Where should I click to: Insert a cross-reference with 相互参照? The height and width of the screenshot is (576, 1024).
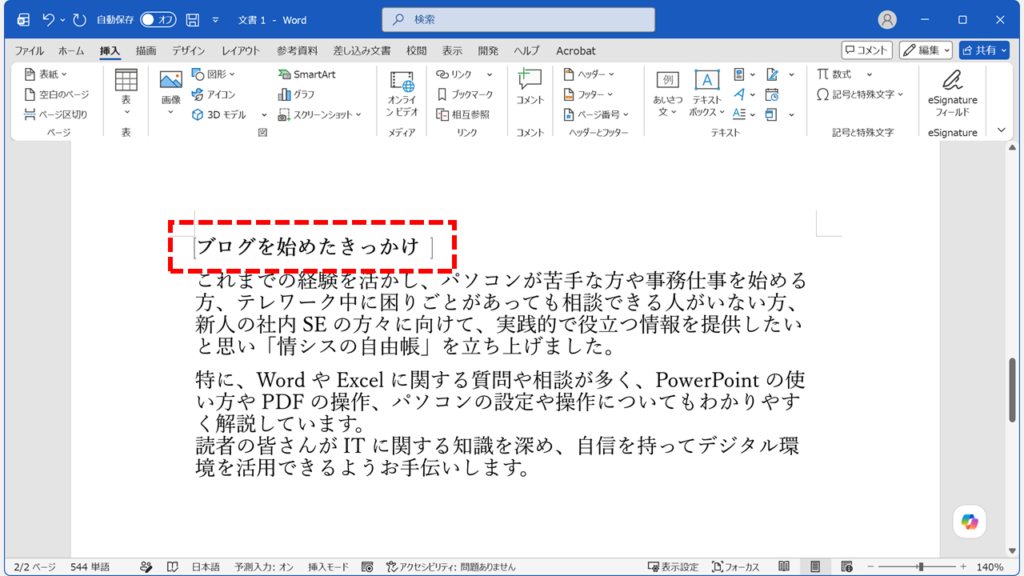pyautogui.click(x=463, y=114)
